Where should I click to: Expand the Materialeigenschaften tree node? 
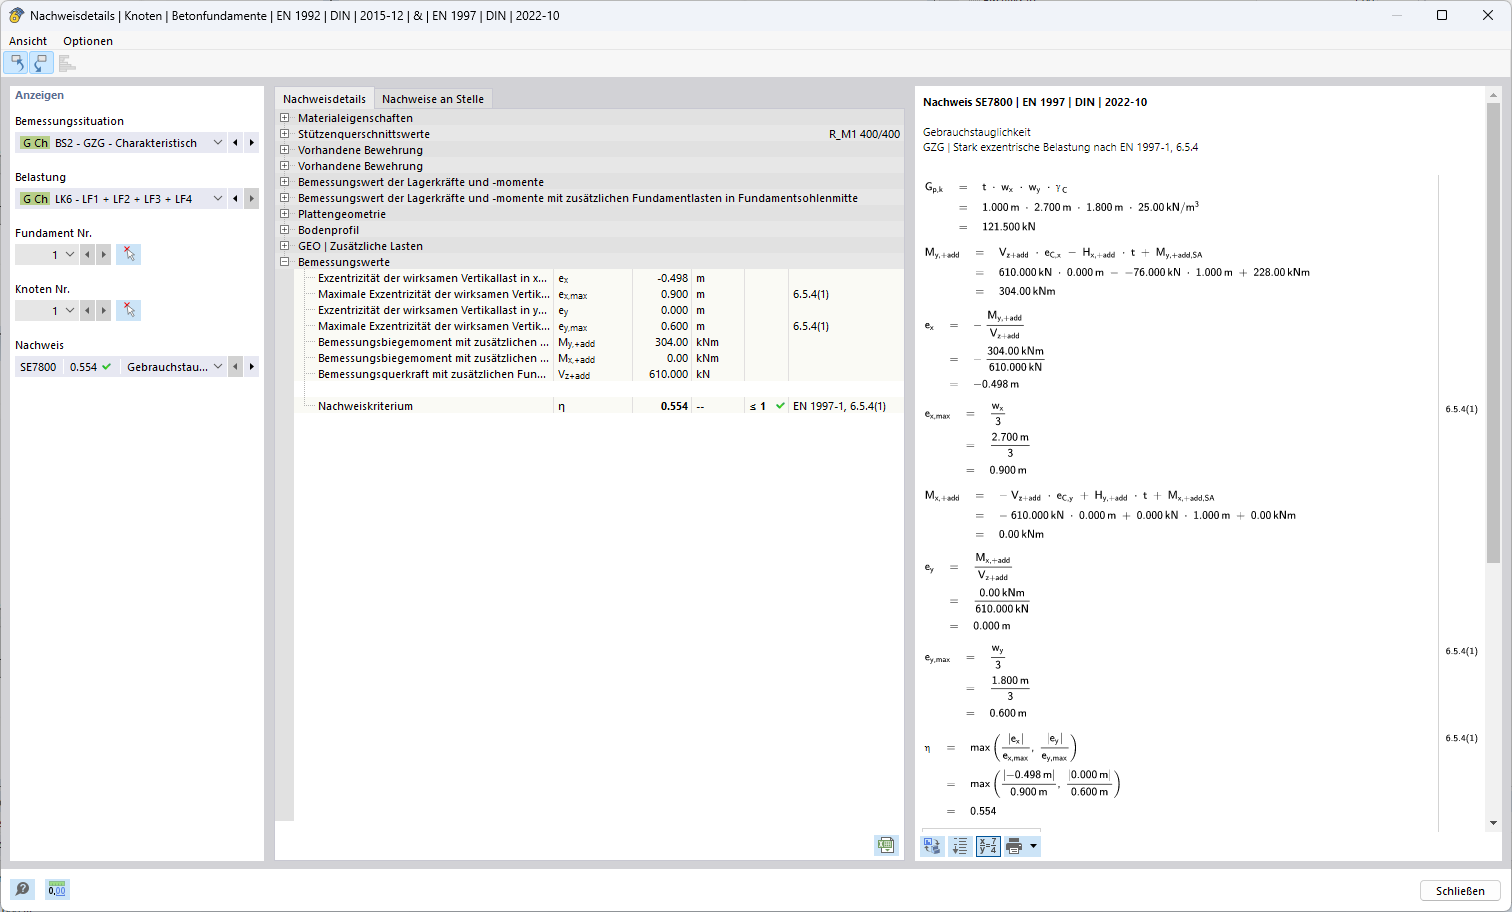point(285,118)
